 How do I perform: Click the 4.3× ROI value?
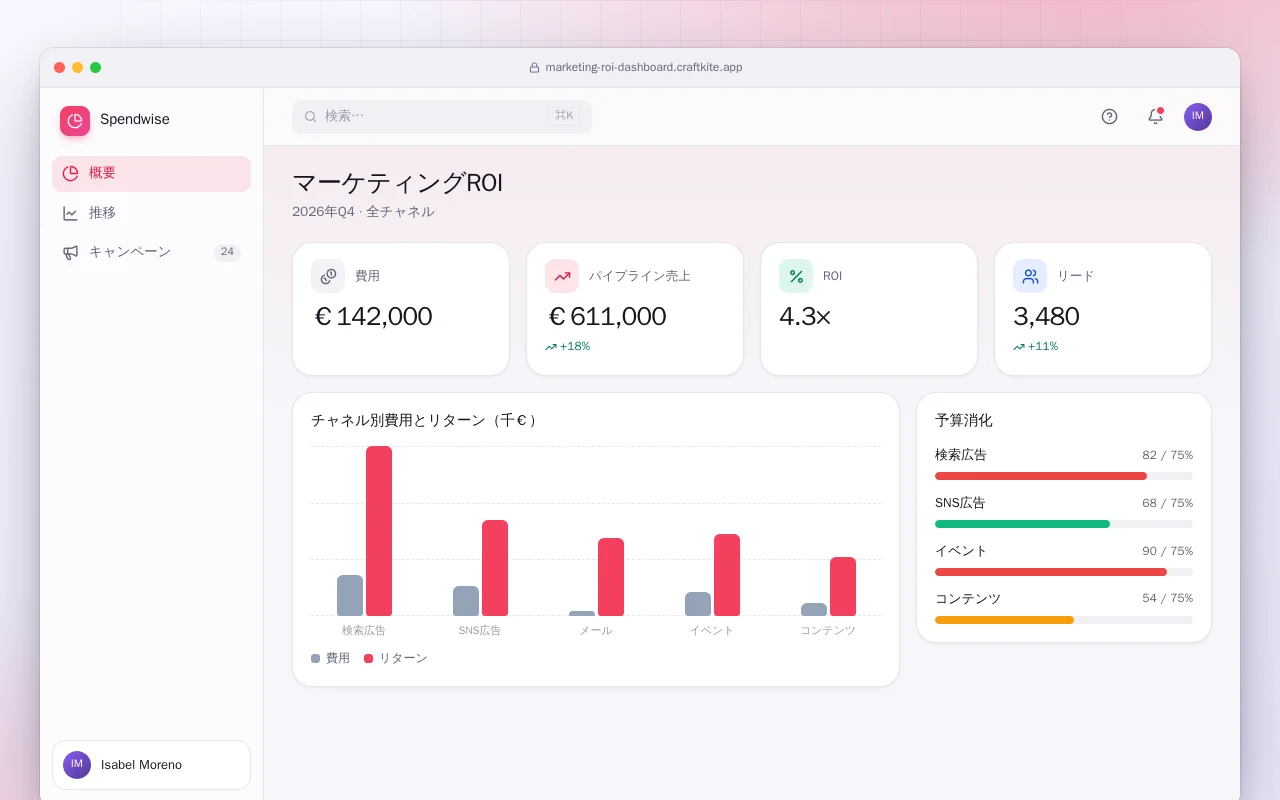point(805,317)
